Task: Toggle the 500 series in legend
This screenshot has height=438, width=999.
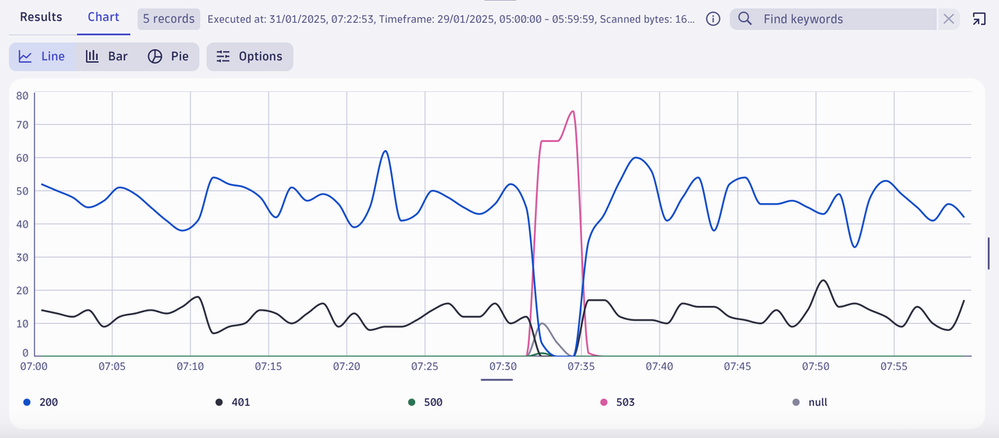Action: (x=432, y=403)
